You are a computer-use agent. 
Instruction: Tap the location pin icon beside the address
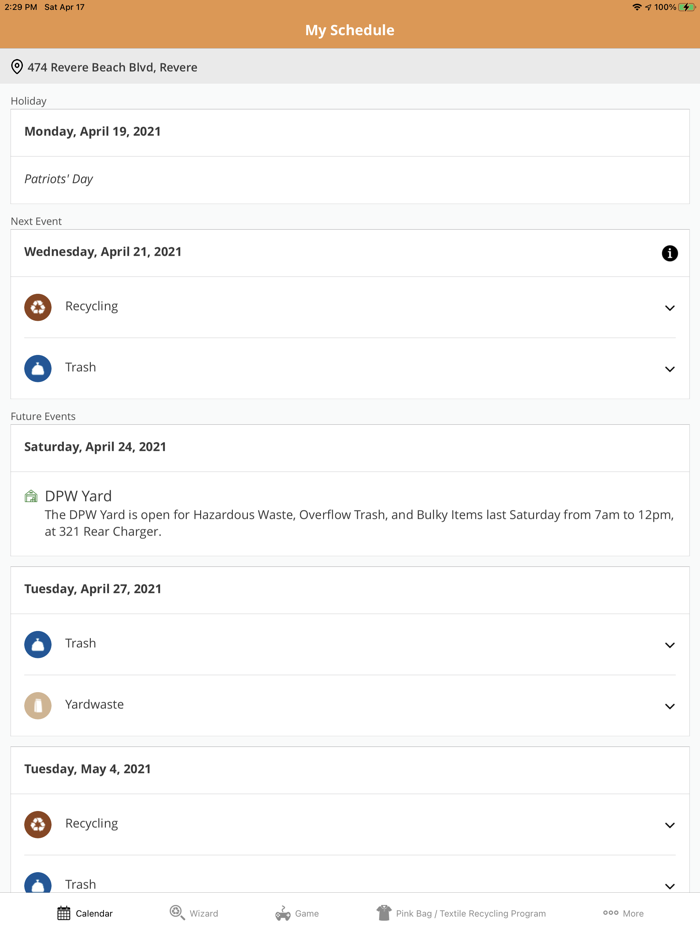point(17,67)
